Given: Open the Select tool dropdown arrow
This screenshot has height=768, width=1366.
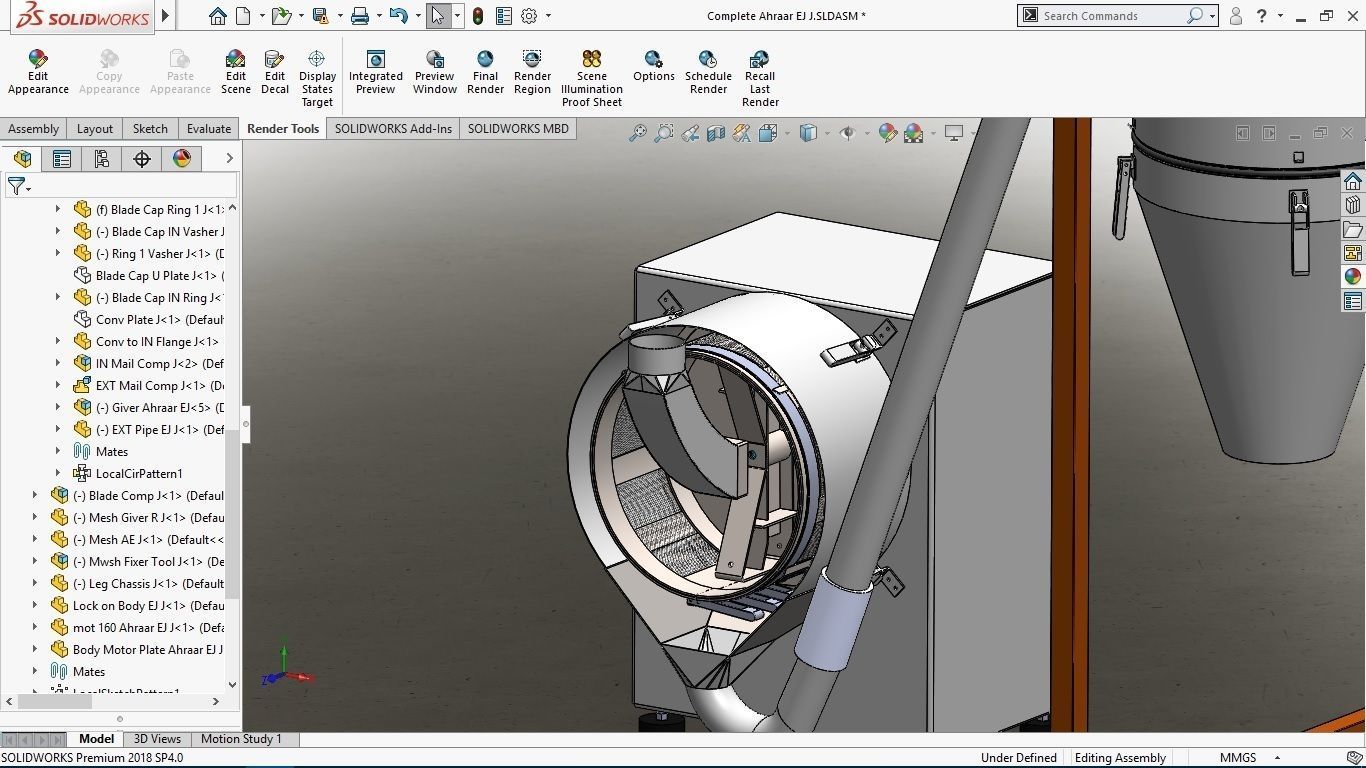Looking at the screenshot, I should [x=457, y=16].
